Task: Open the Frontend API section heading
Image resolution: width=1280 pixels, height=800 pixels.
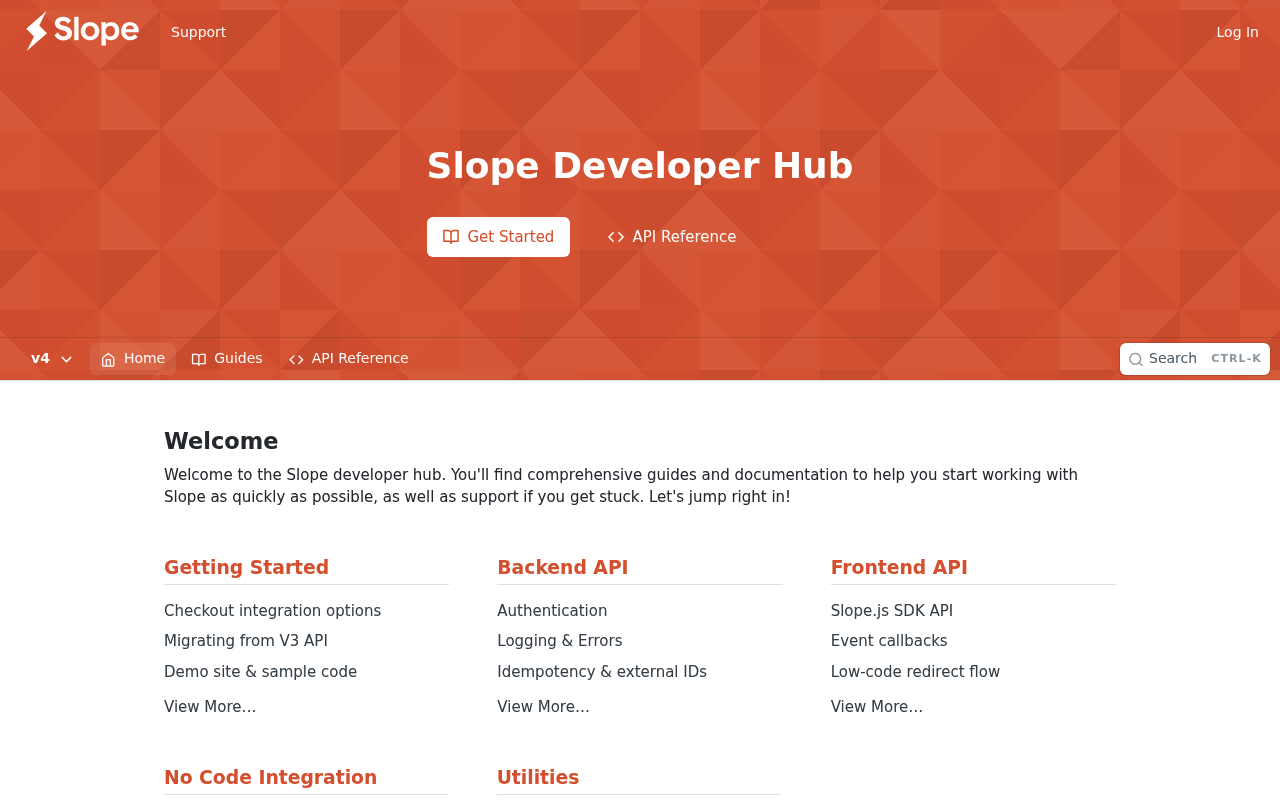Action: pos(899,567)
